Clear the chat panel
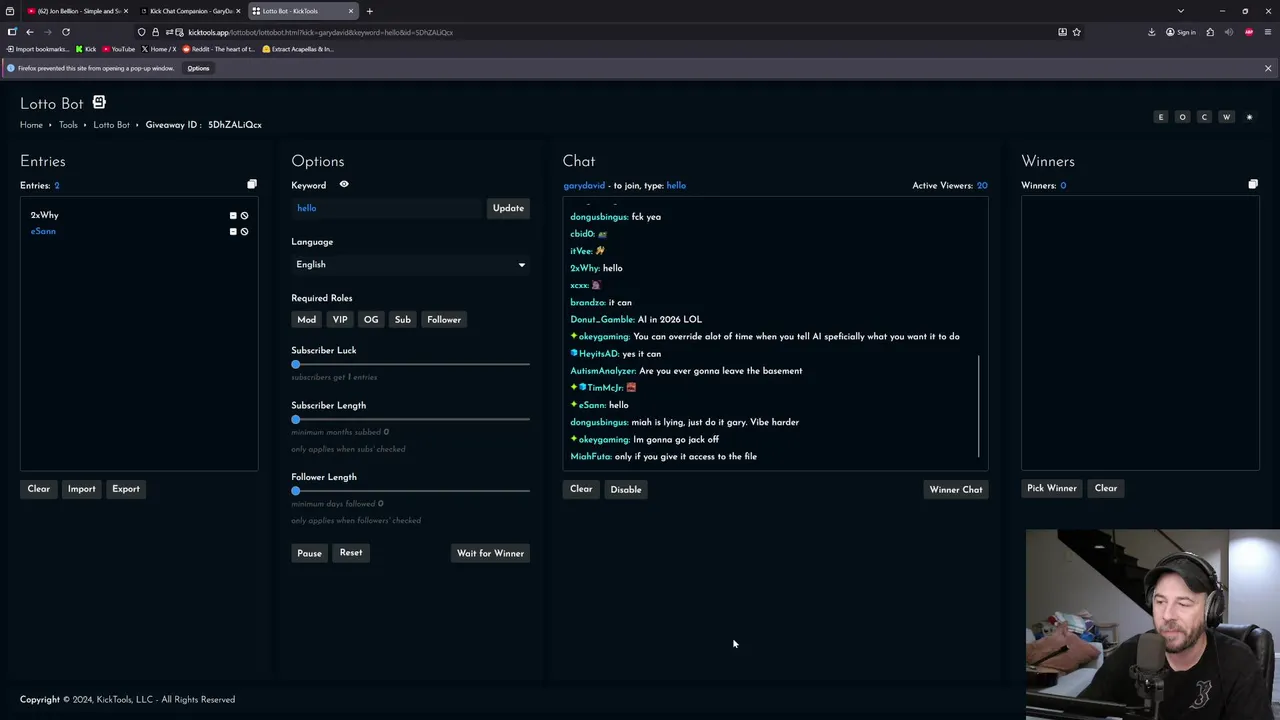This screenshot has height=720, width=1280. (581, 490)
